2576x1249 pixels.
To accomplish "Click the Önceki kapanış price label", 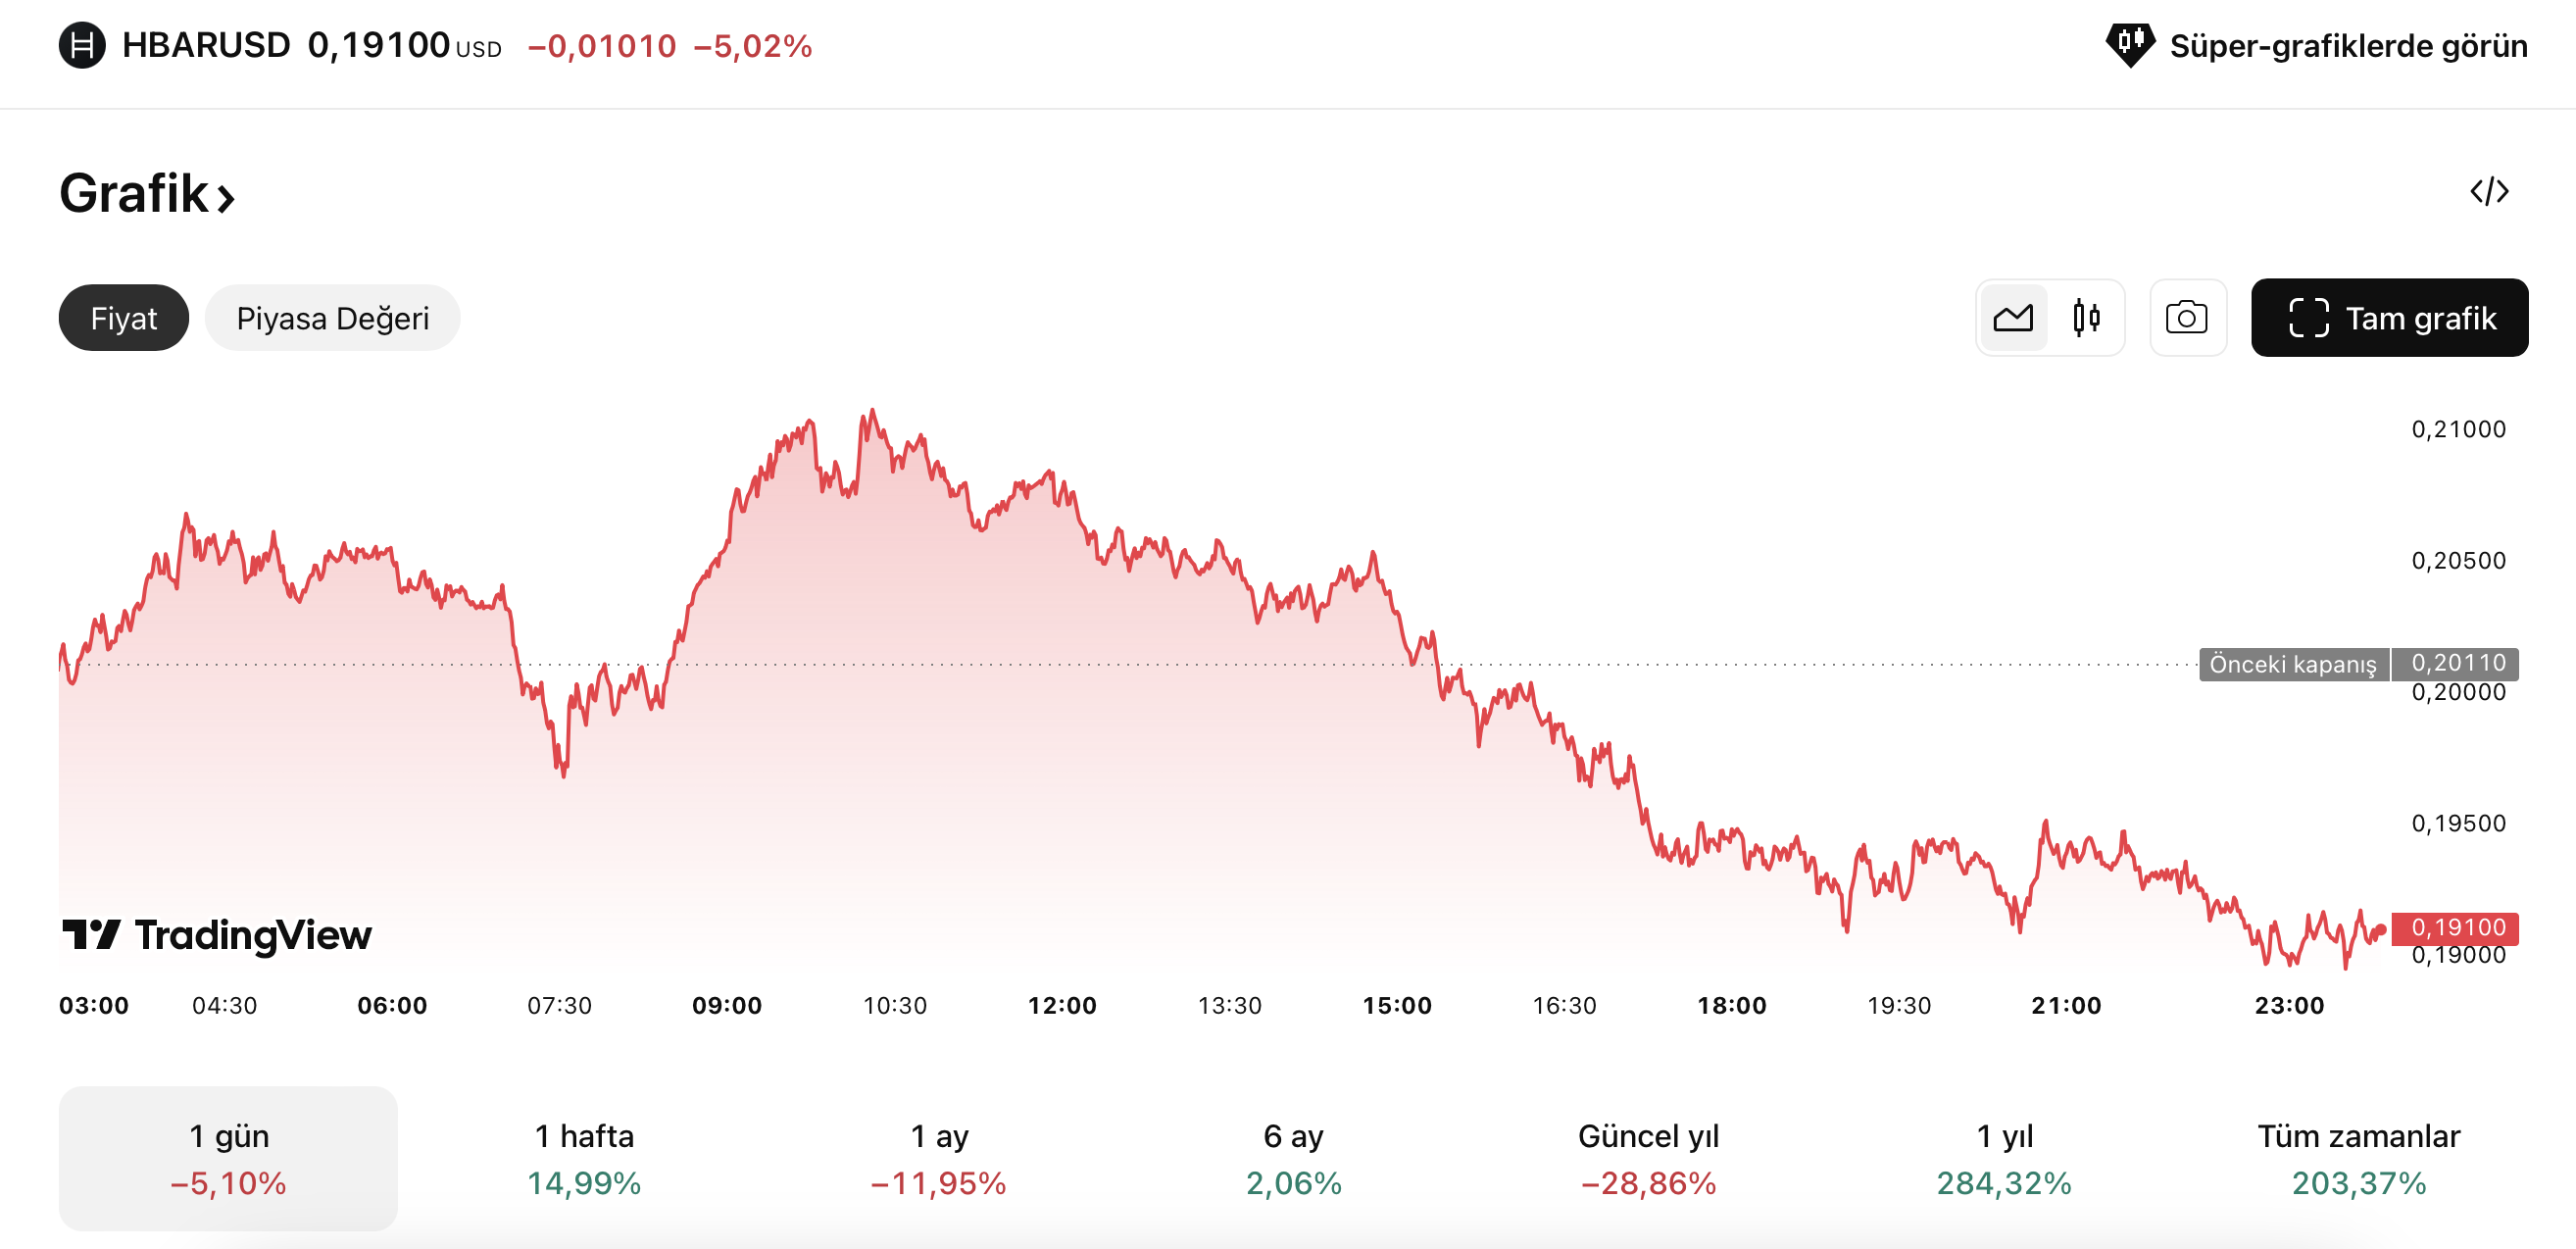I will (2292, 664).
